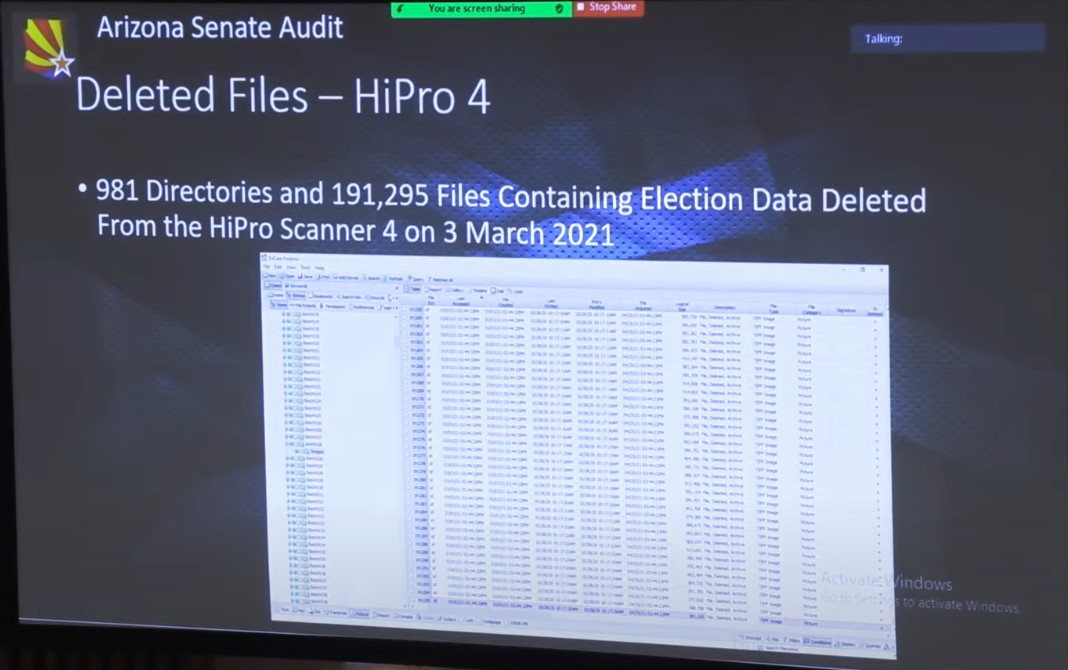The image size is (1068, 670).
Task: Open the Tools menu in EnCase
Action: (305, 267)
